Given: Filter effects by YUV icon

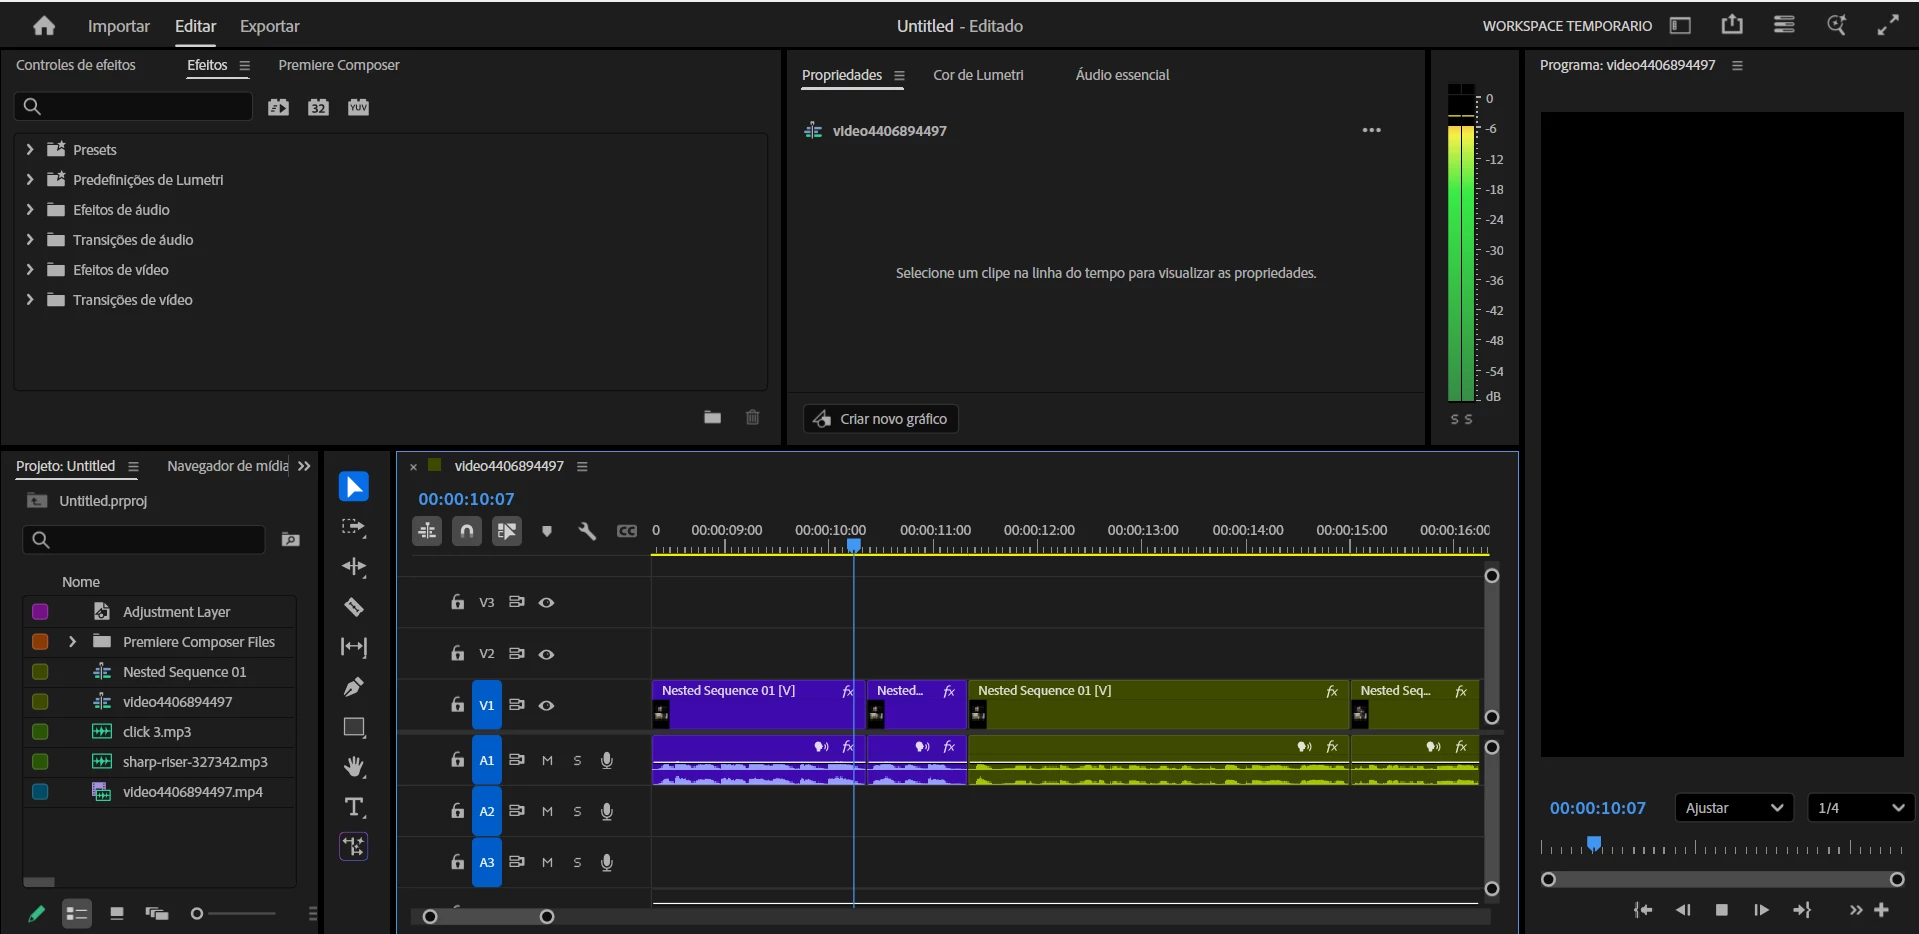Looking at the screenshot, I should [x=358, y=107].
